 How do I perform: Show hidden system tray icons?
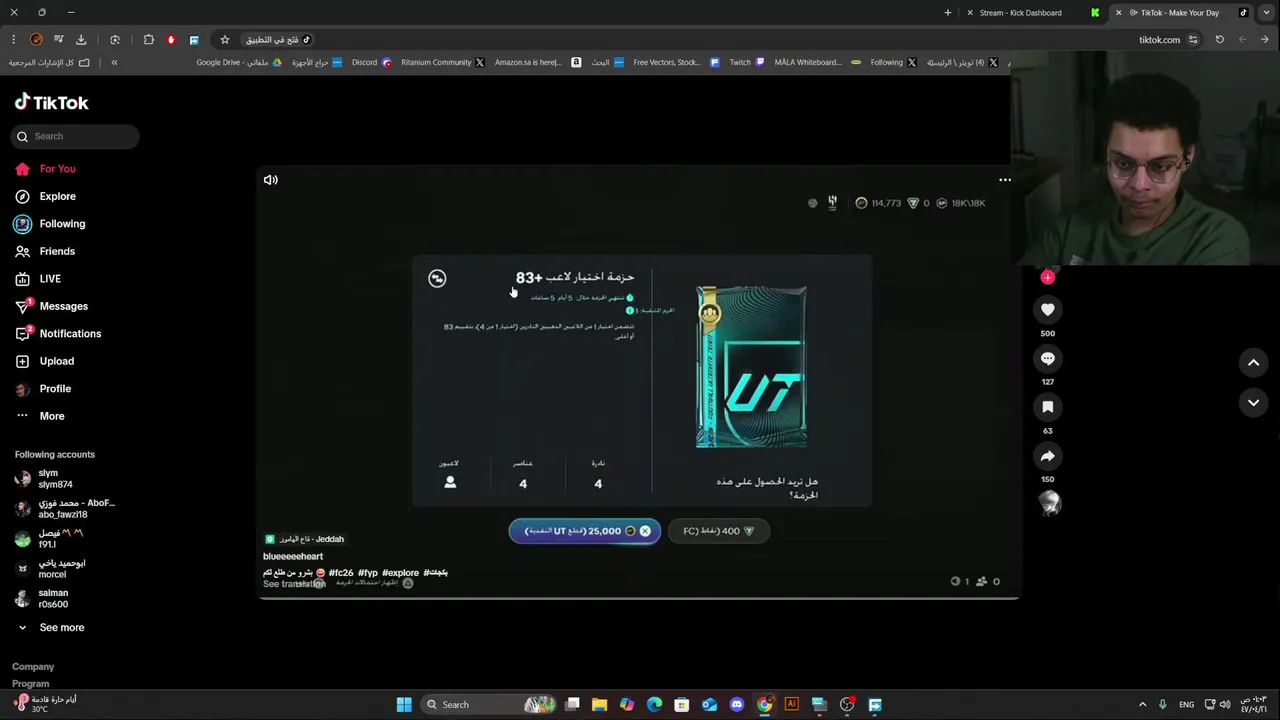point(1143,705)
